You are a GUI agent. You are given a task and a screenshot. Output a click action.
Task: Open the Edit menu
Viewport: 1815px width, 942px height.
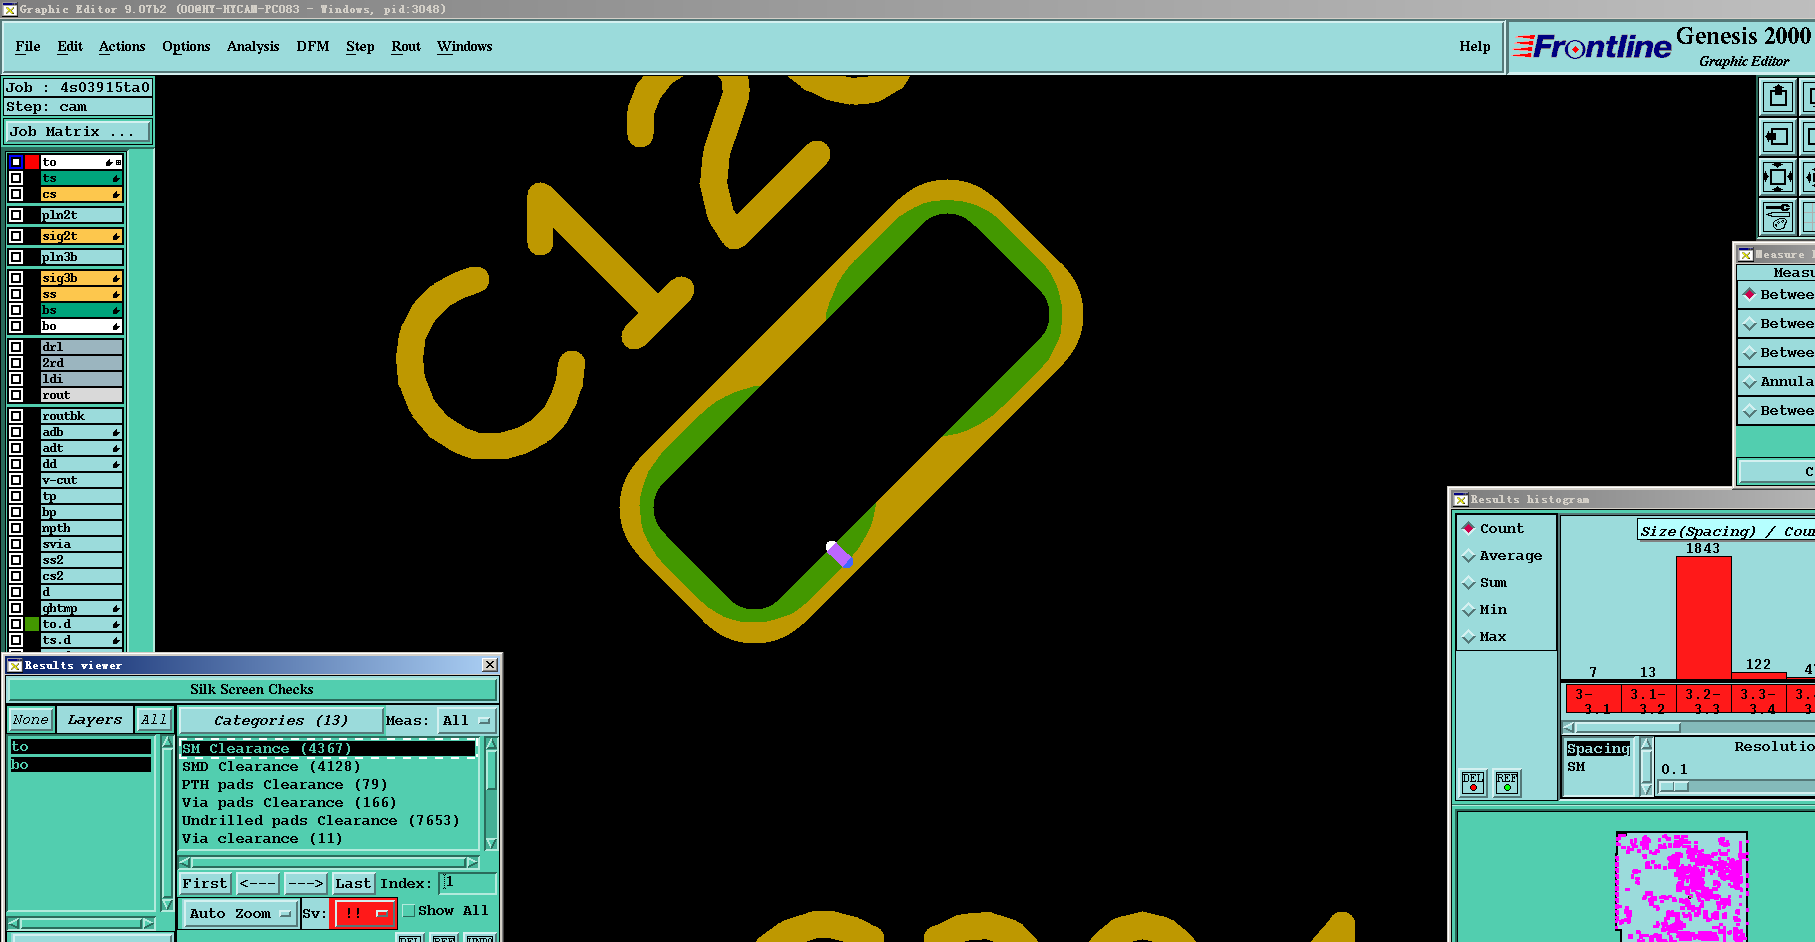pyautogui.click(x=70, y=47)
